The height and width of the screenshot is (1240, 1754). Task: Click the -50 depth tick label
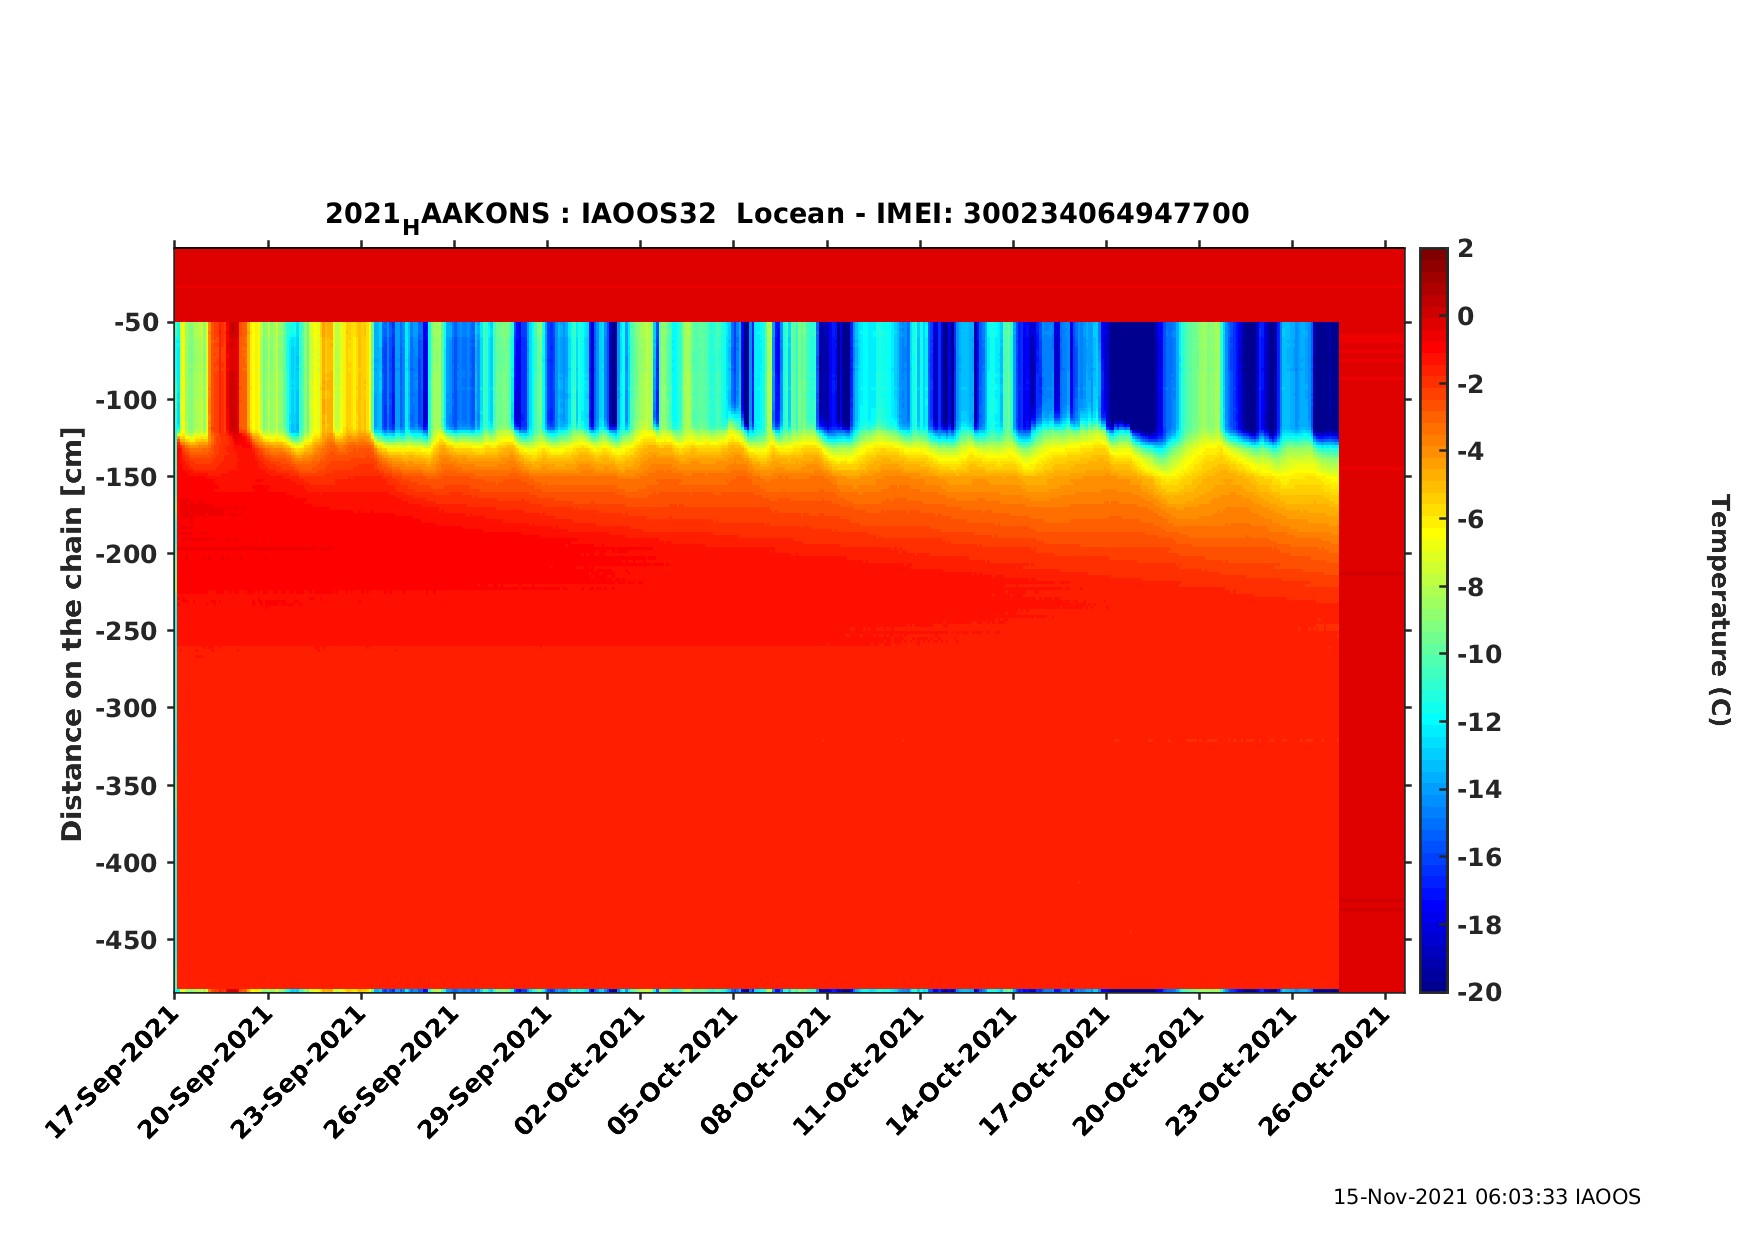136,323
